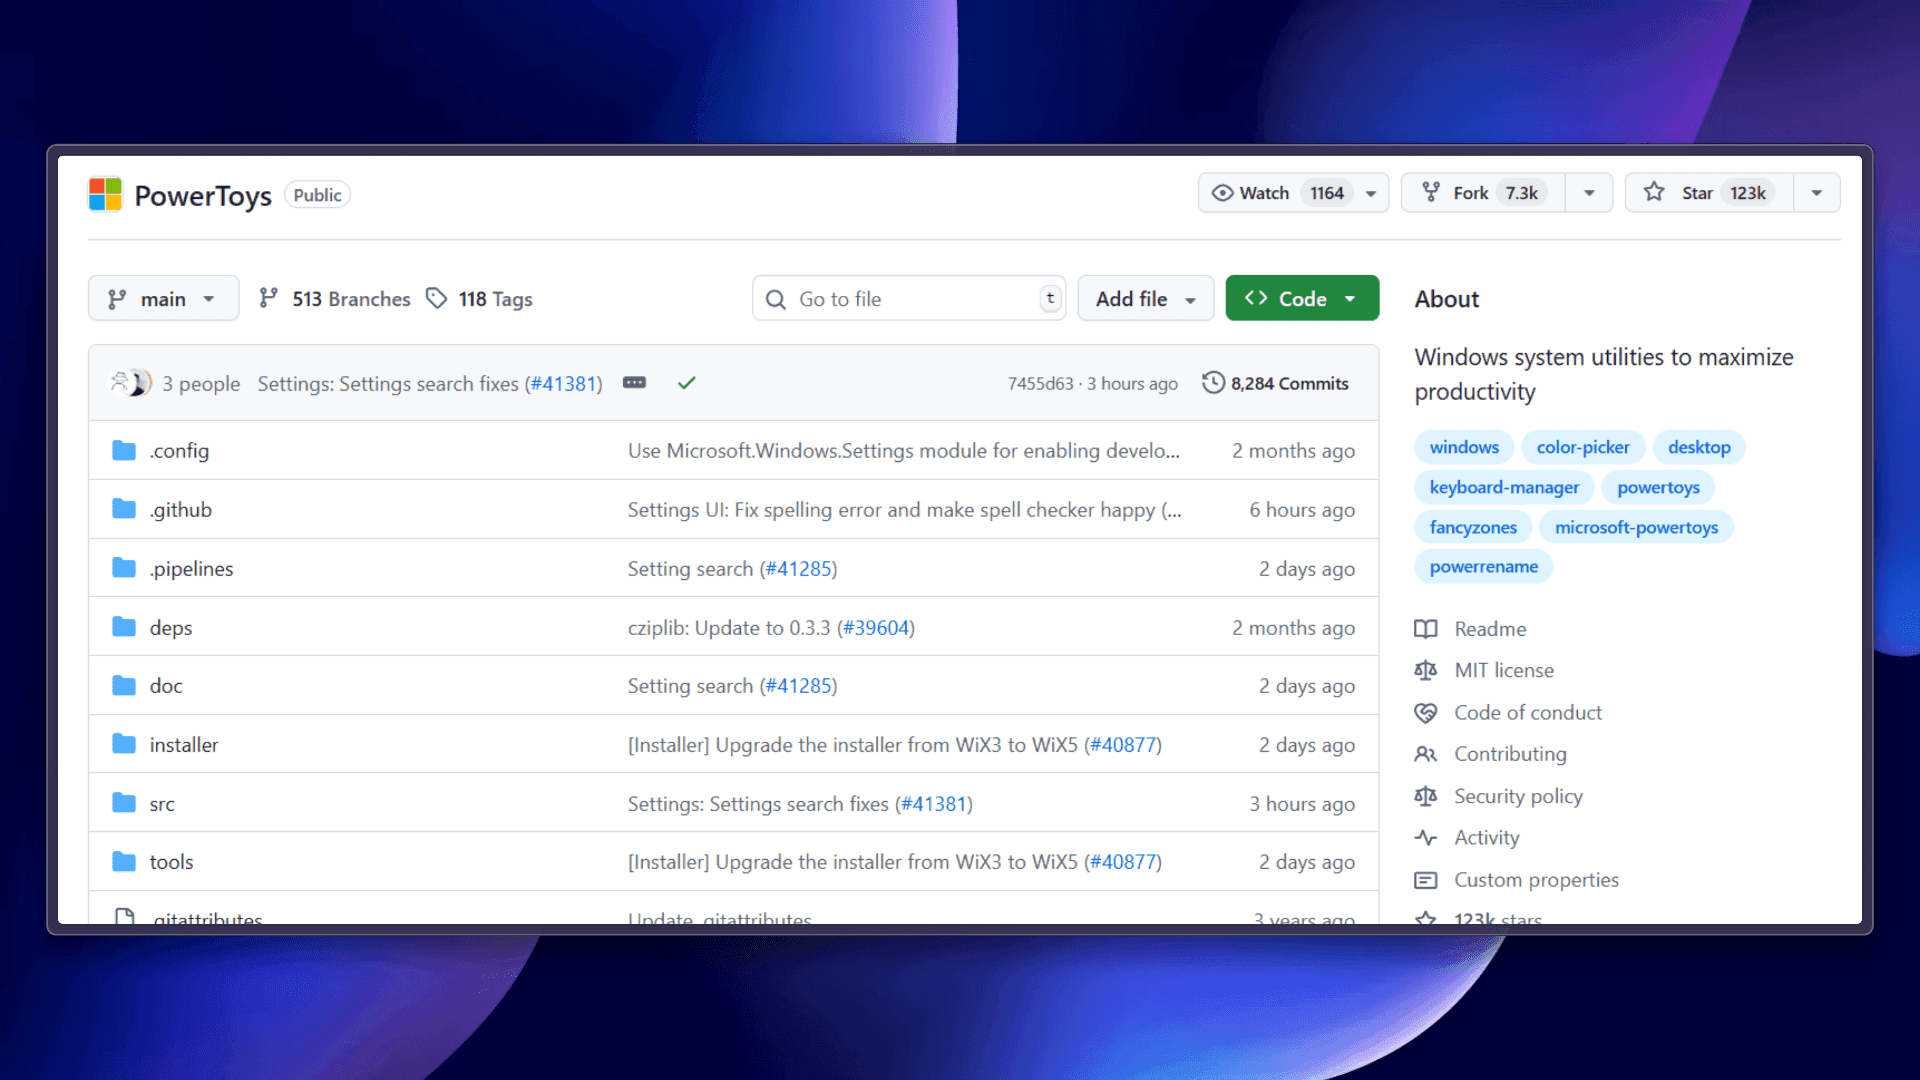Image resolution: width=1920 pixels, height=1080 pixels.
Task: Click the tools folder icon
Action: pos(124,862)
